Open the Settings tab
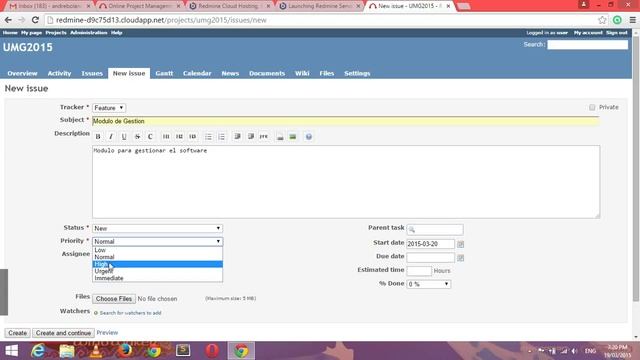This screenshot has width=640, height=360. pyautogui.click(x=357, y=73)
